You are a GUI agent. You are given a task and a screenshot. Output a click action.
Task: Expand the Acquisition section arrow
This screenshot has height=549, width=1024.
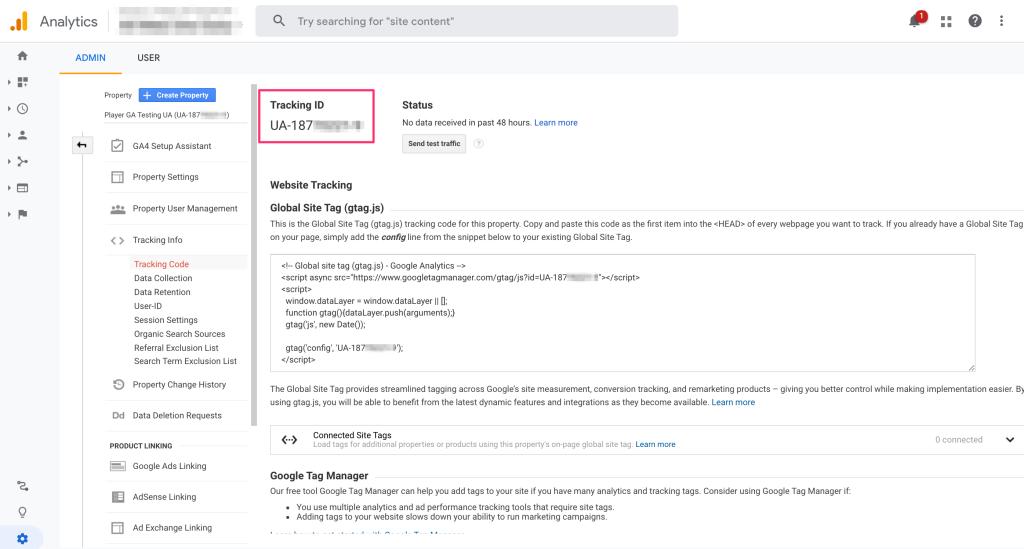9,161
